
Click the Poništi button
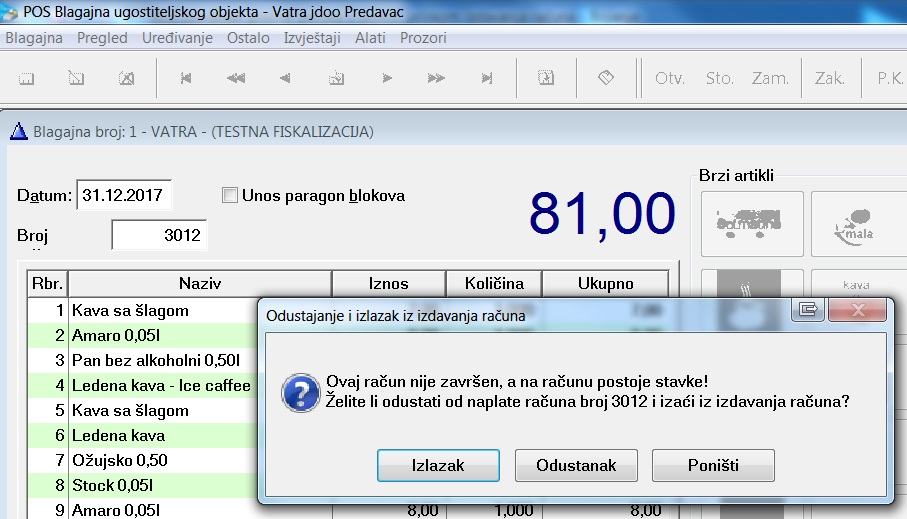click(713, 465)
